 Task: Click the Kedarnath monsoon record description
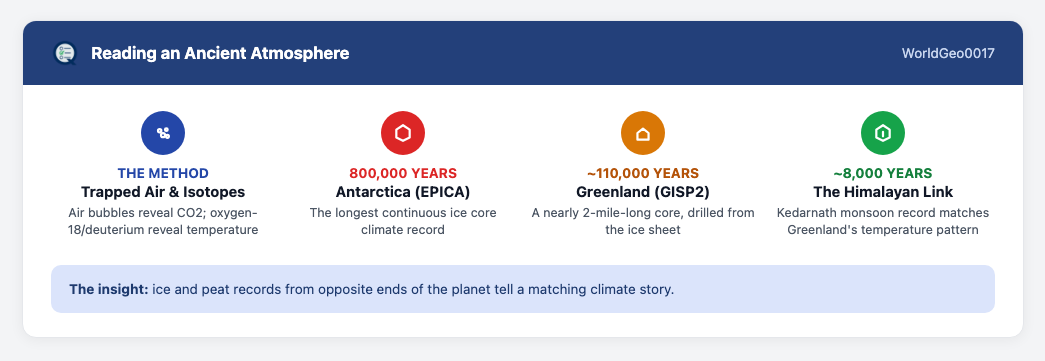882,222
